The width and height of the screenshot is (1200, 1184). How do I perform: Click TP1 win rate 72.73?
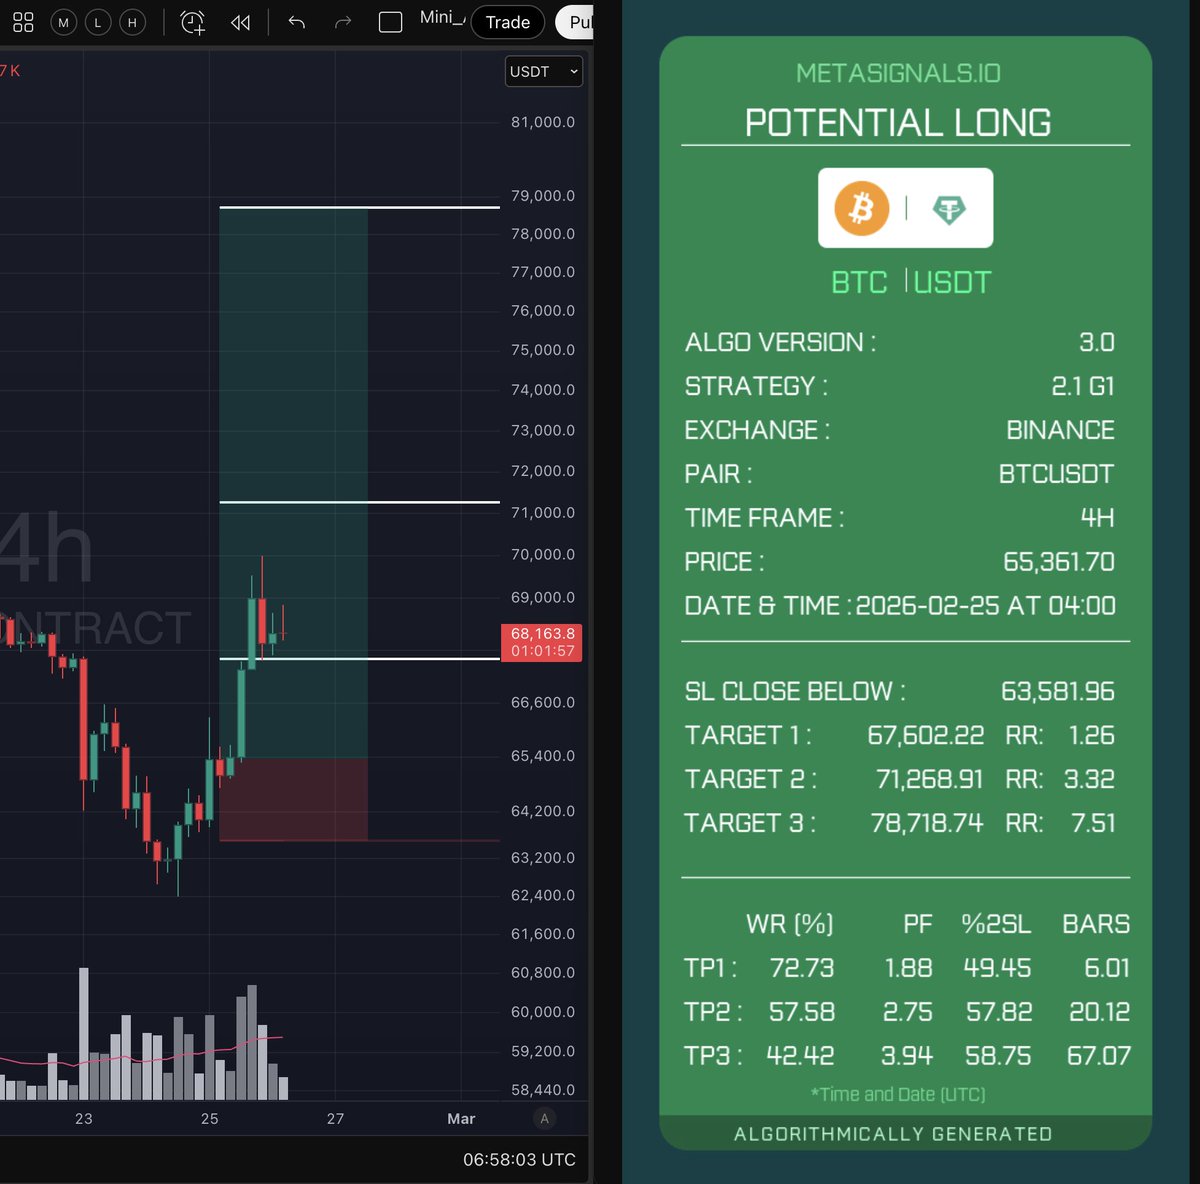tap(802, 968)
